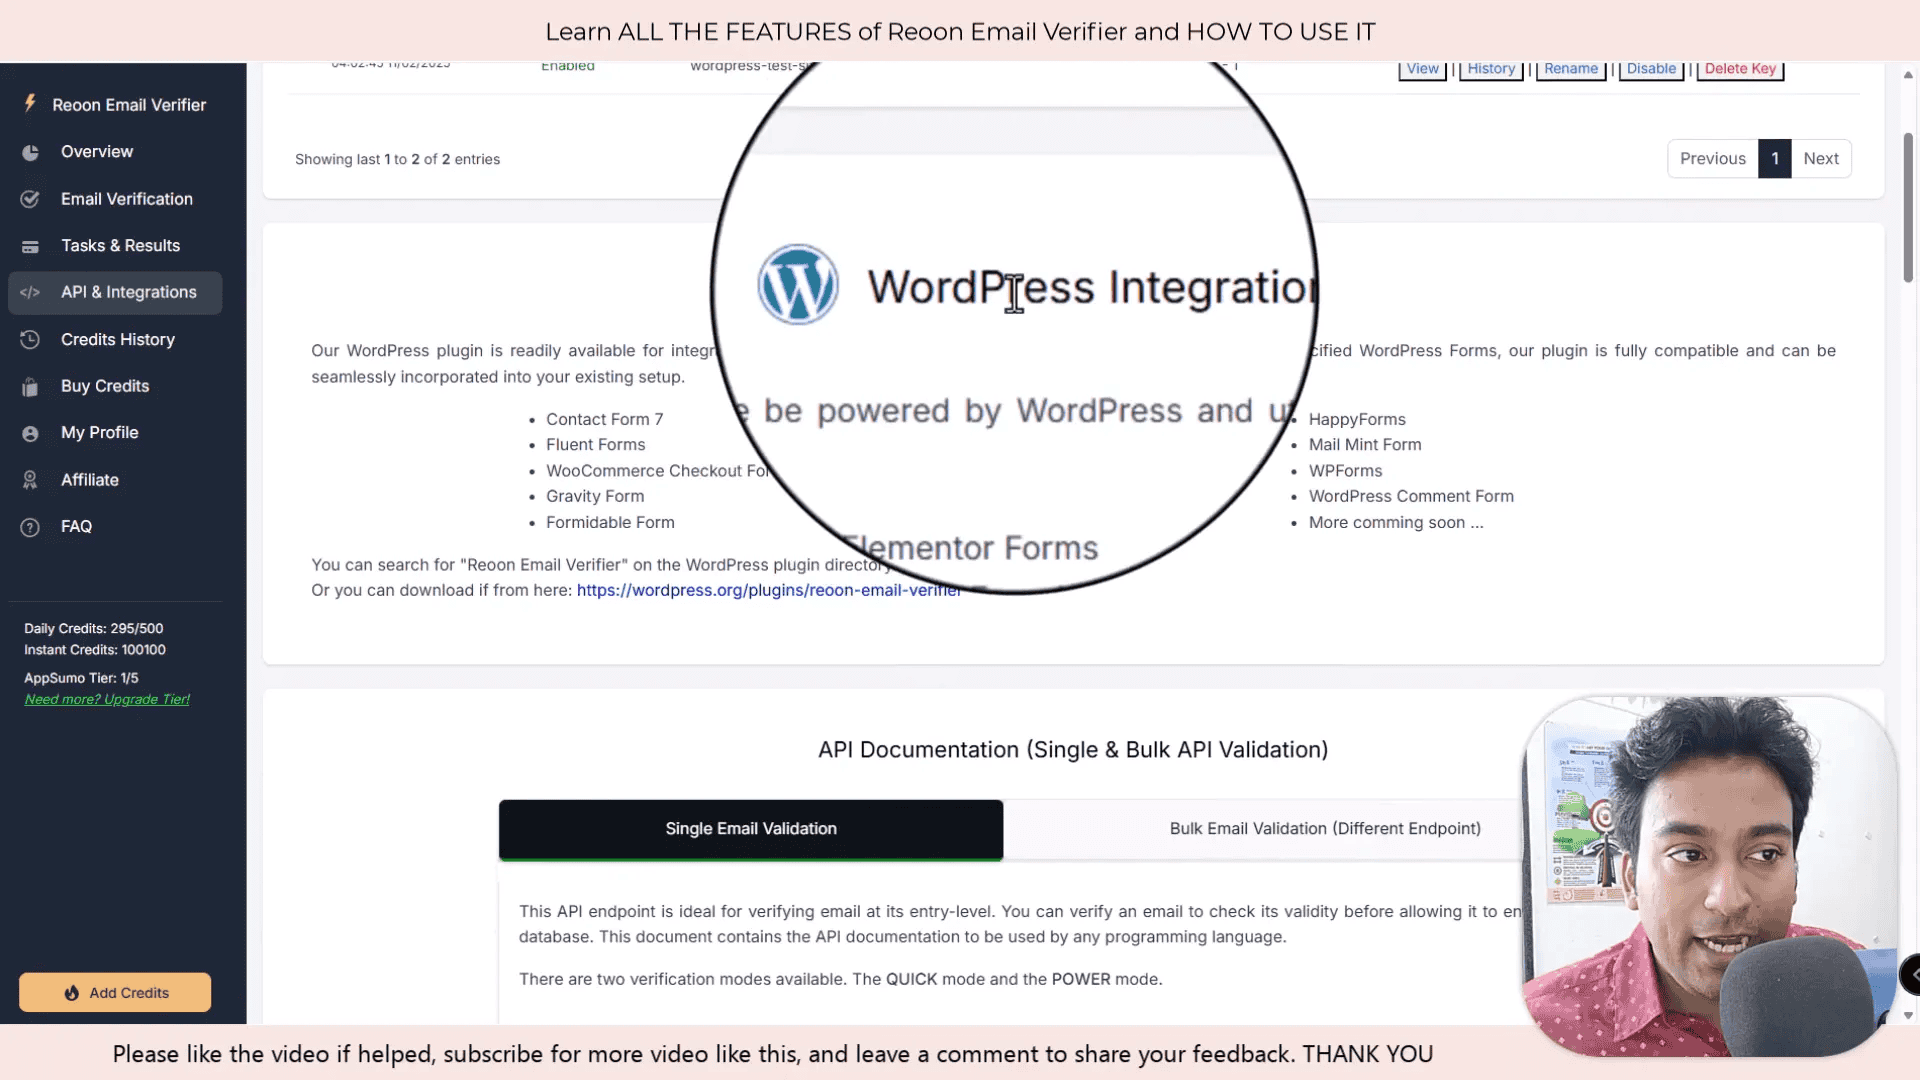
Task: Open Email Verification in the sidebar
Action: [x=115, y=199]
